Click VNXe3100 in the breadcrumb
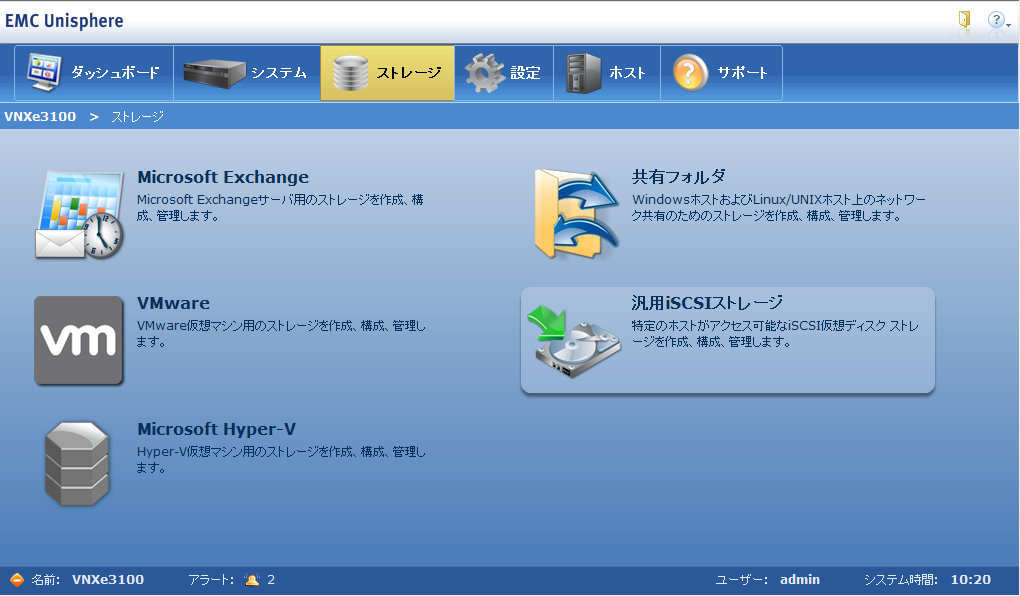Viewport: 1020px width, 596px height. pyautogui.click(x=40, y=117)
